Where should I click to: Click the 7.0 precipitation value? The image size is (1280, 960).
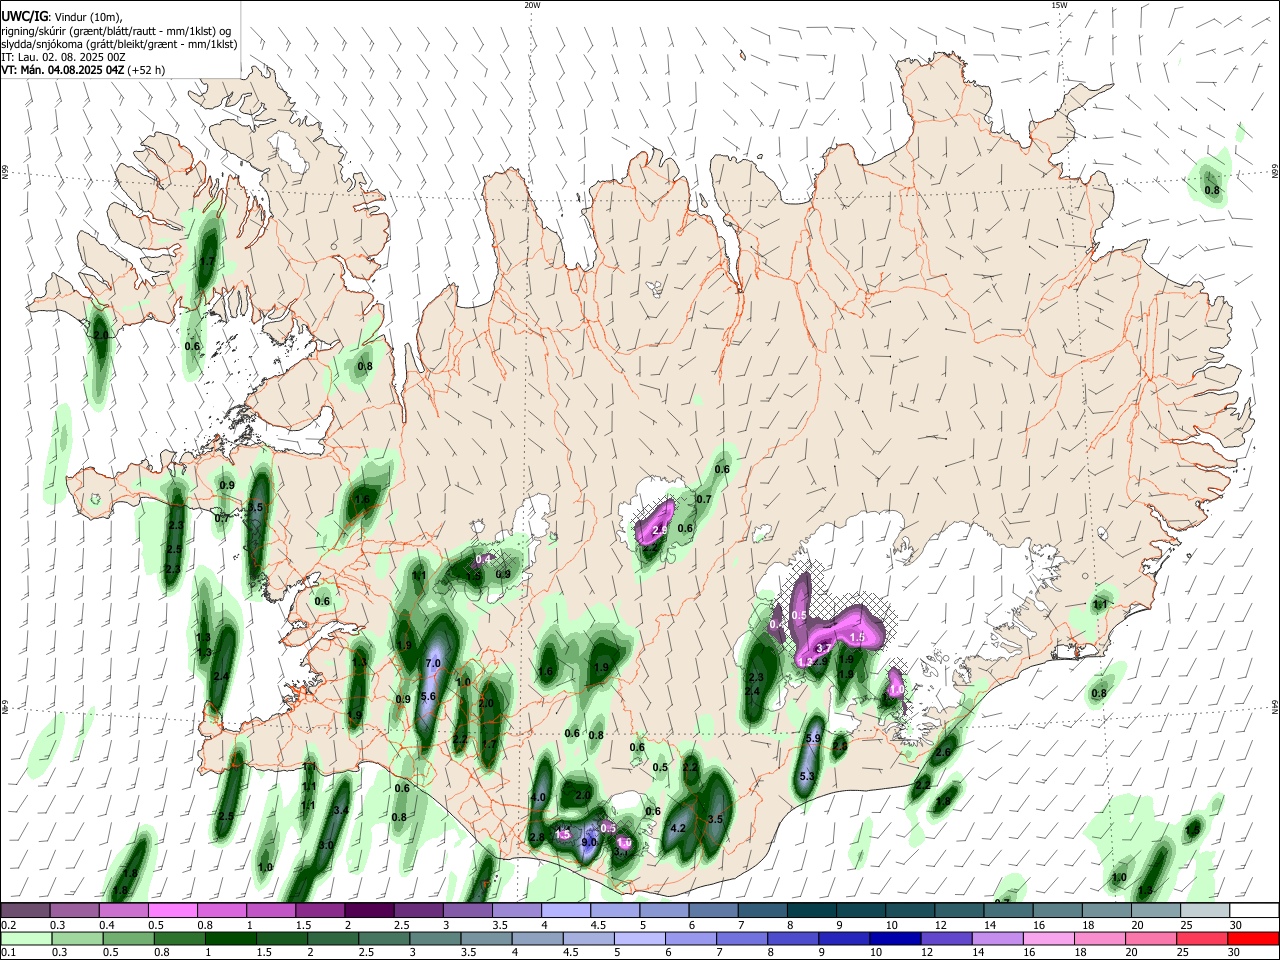tap(433, 663)
